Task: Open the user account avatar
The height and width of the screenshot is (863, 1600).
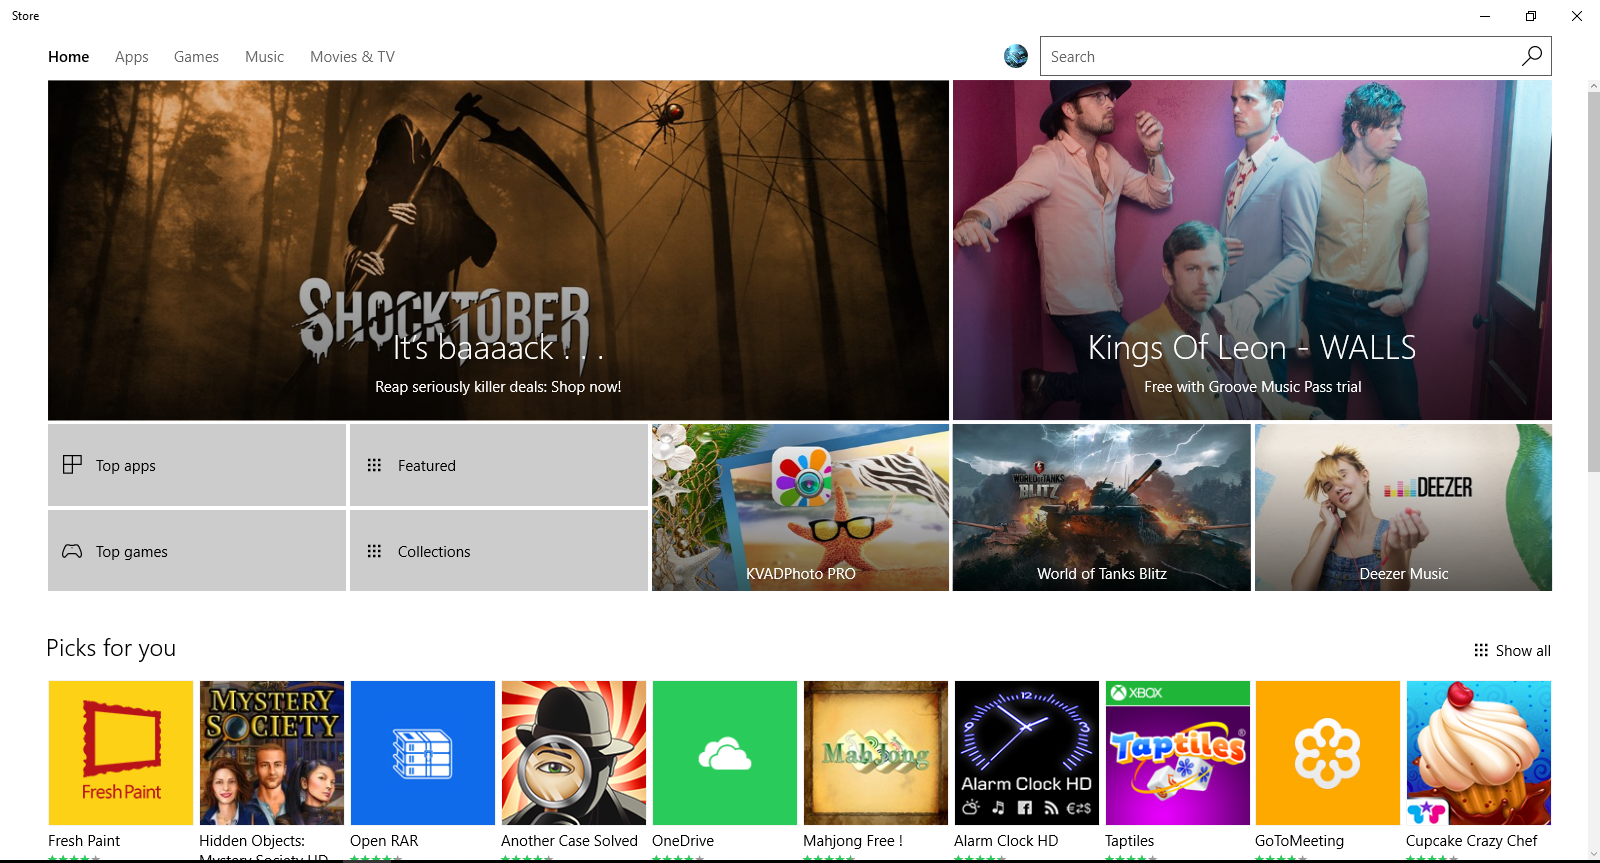Action: (1016, 56)
